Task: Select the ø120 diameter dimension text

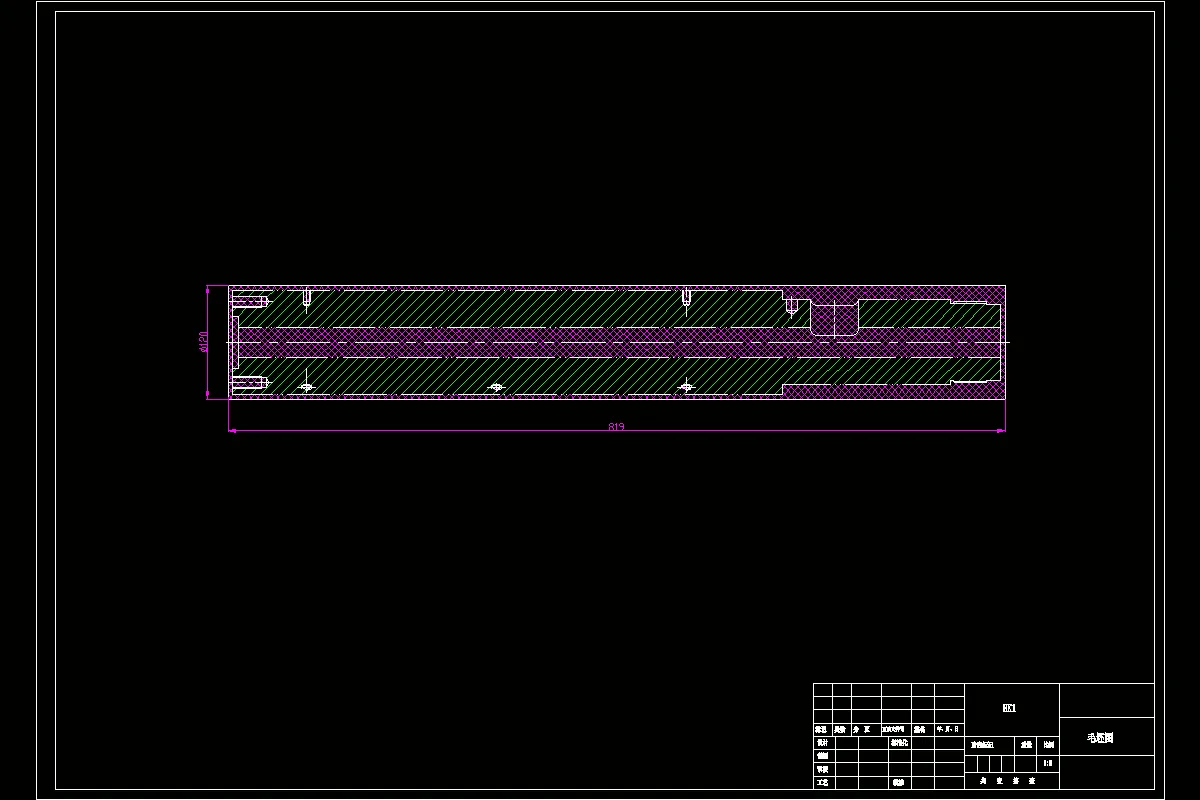Action: [x=202, y=342]
